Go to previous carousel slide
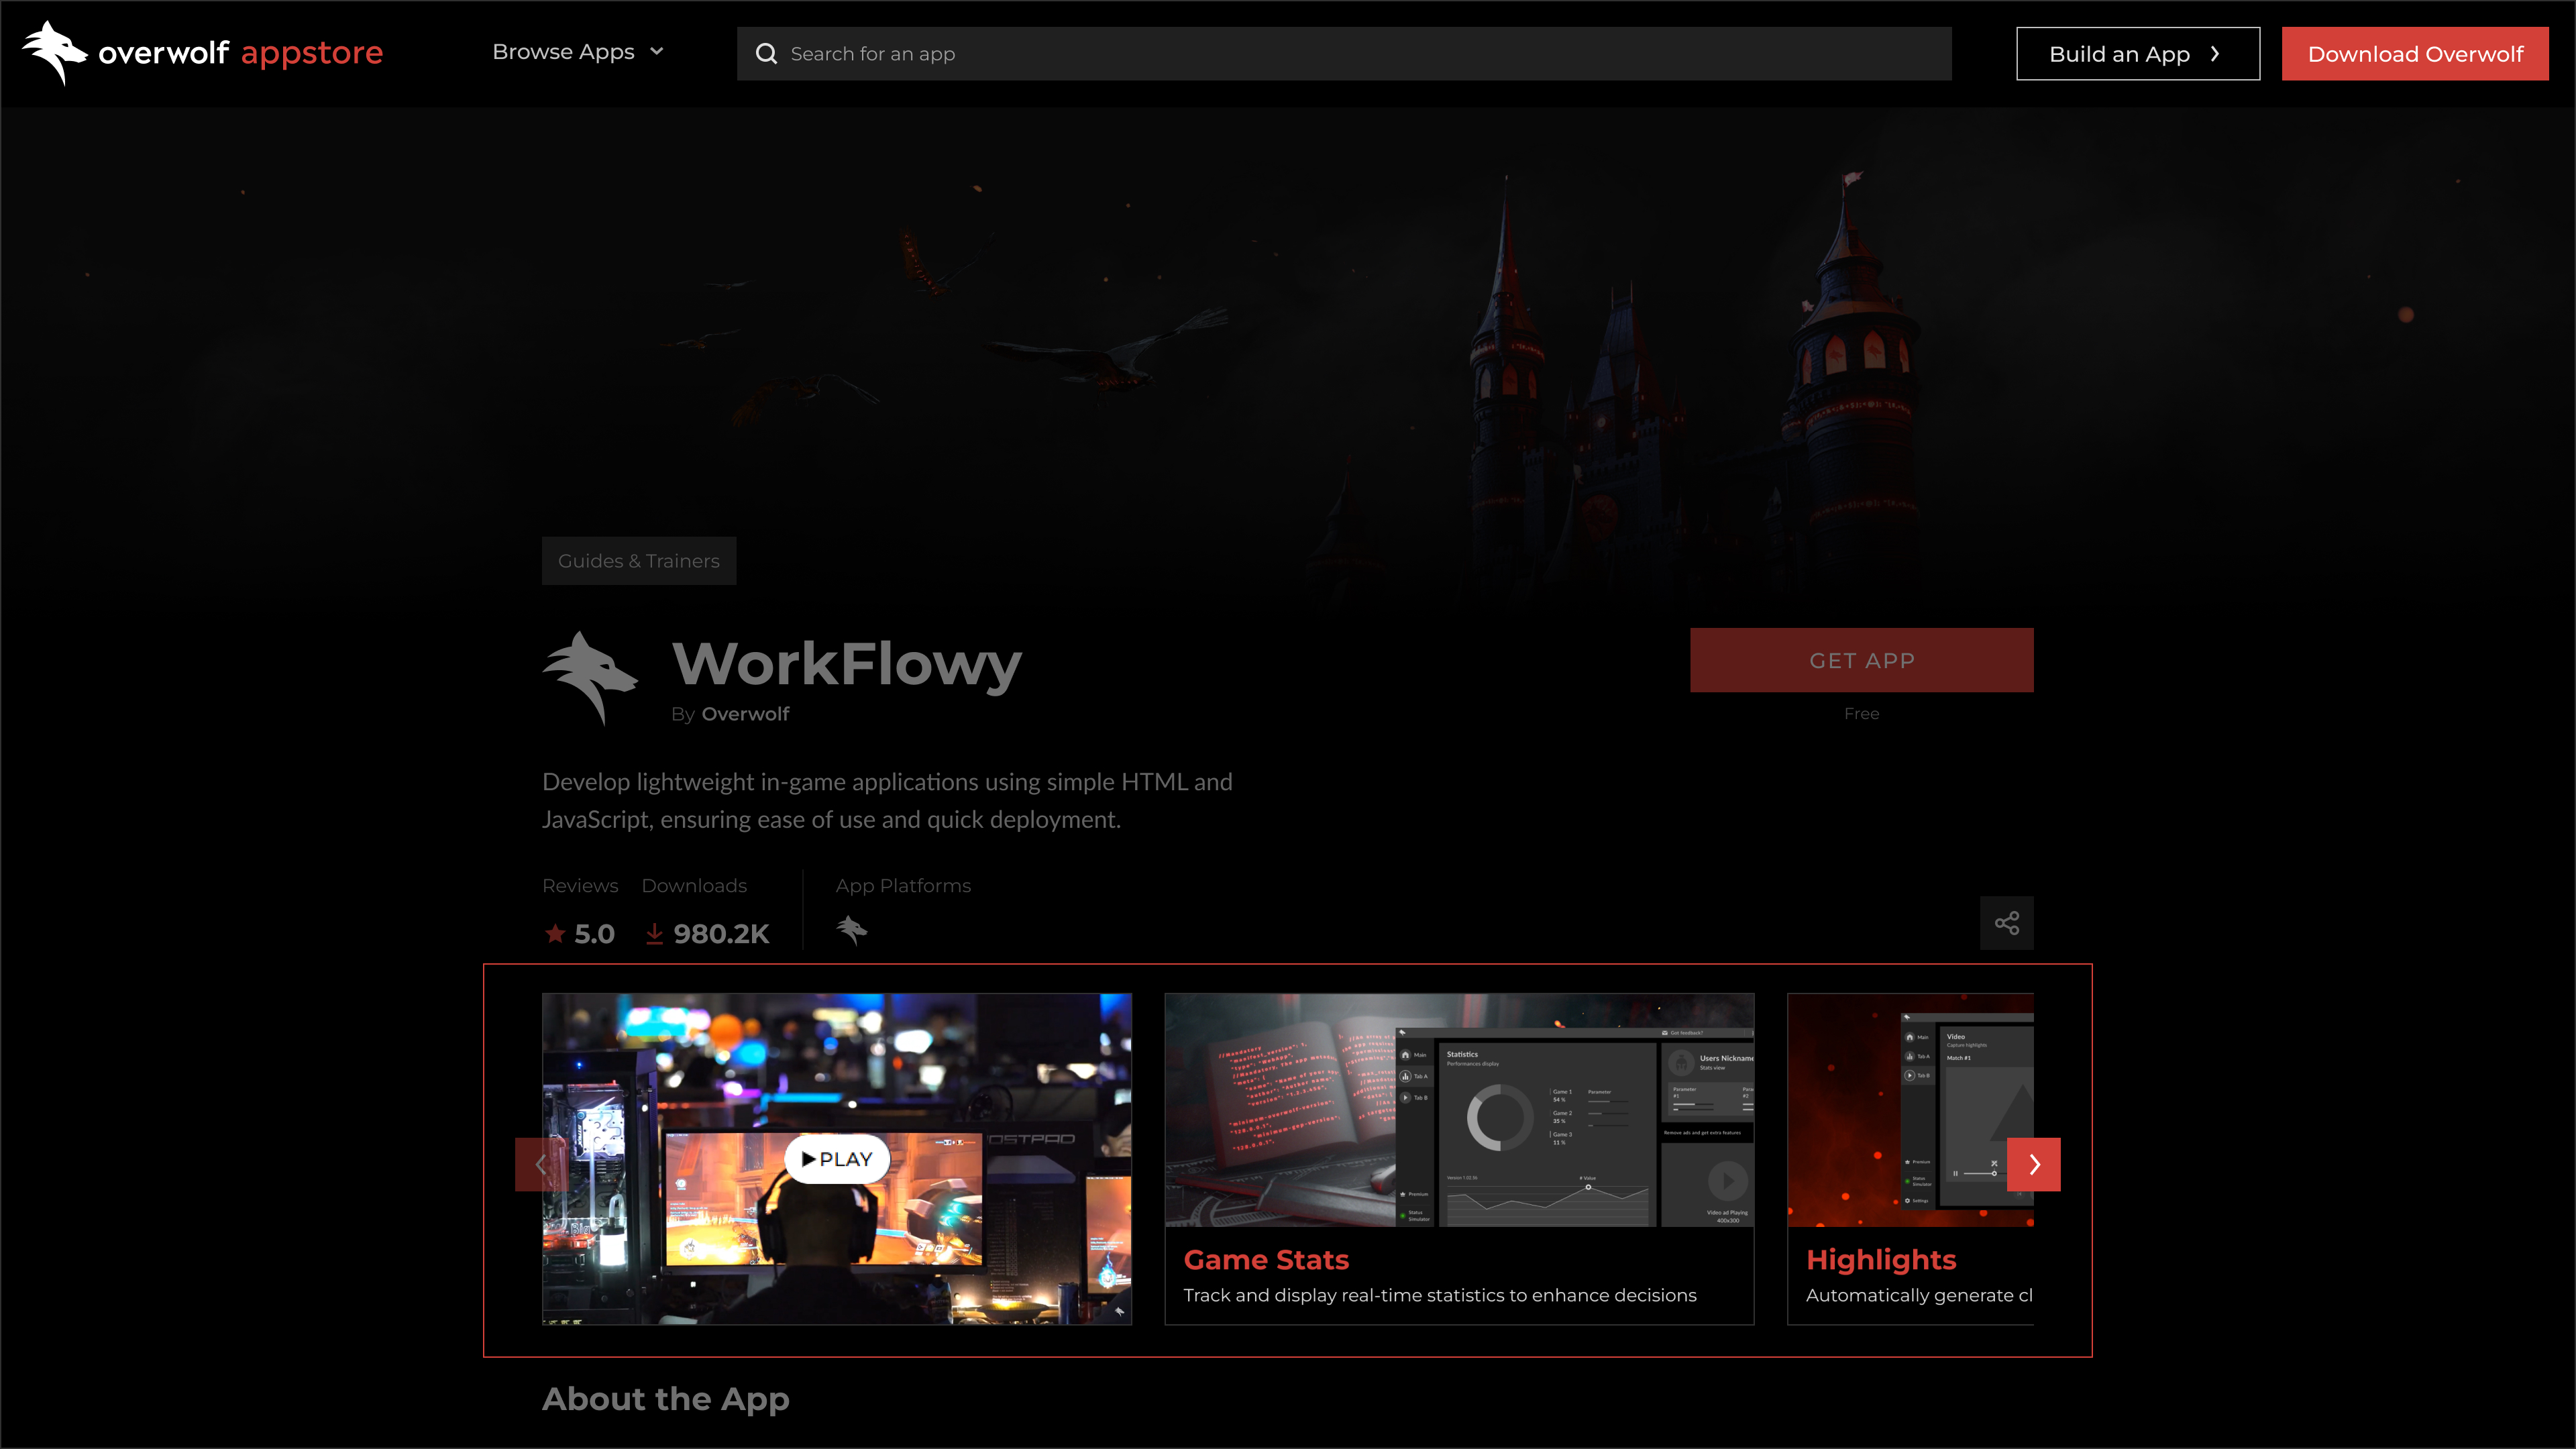This screenshot has height=1449, width=2576. [x=541, y=1164]
